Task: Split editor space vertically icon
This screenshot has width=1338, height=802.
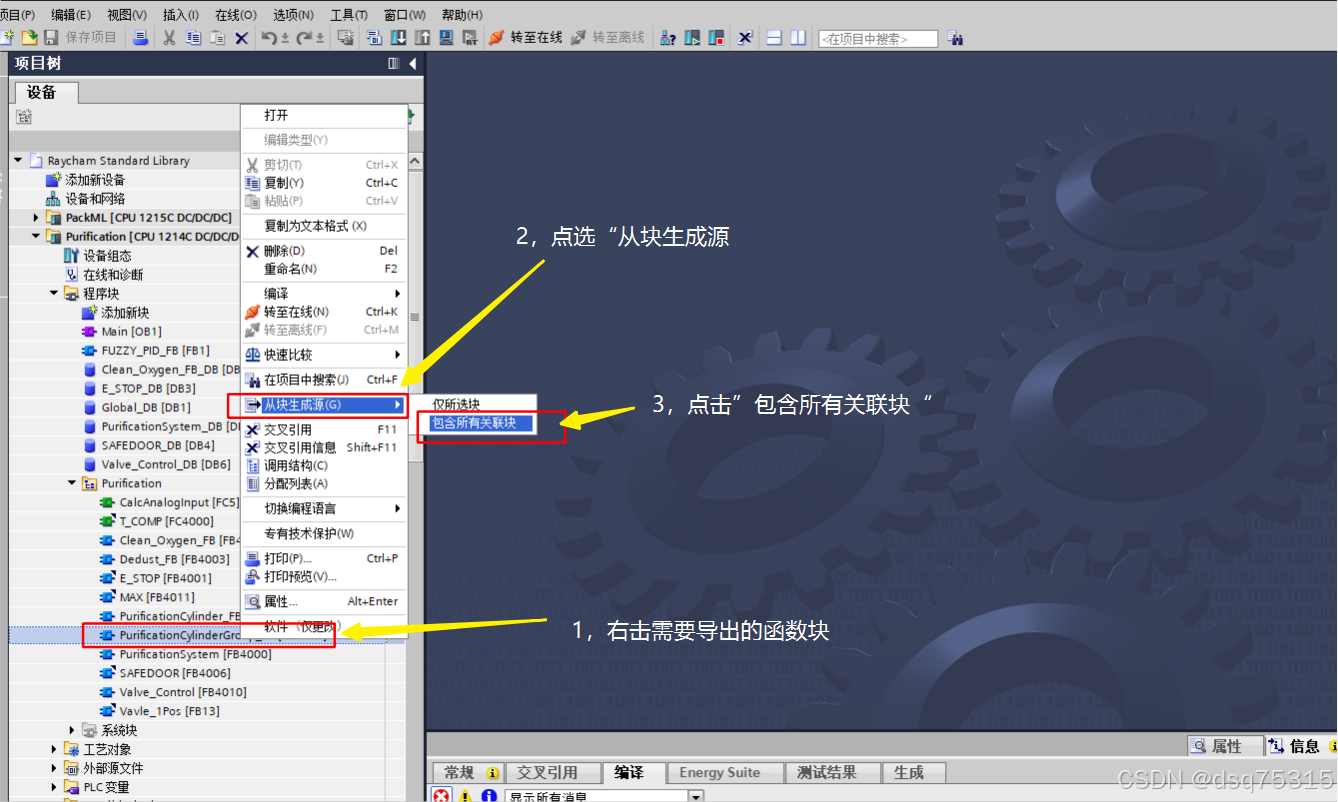Action: point(798,38)
